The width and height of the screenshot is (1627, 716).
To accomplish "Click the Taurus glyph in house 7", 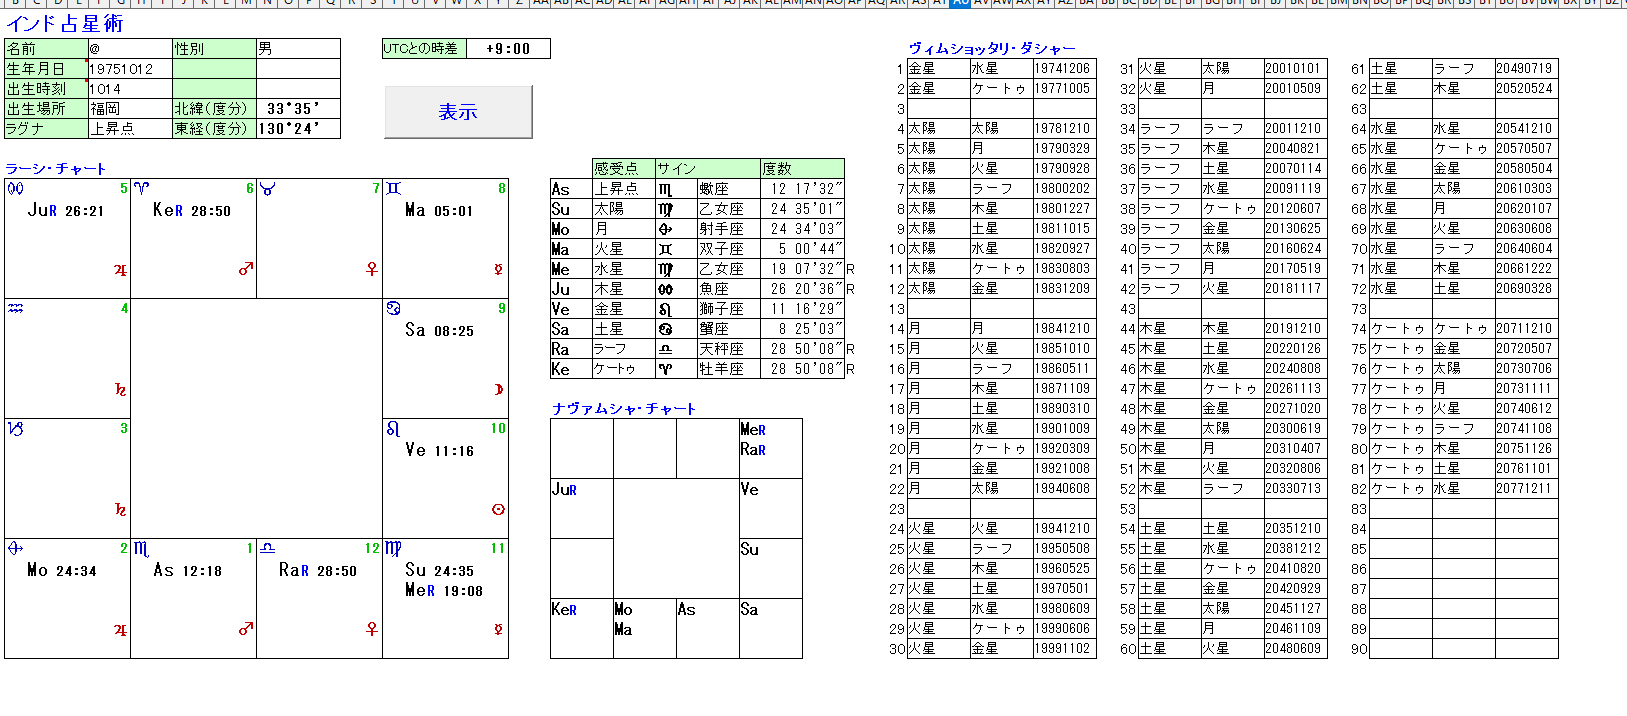I will tap(267, 189).
